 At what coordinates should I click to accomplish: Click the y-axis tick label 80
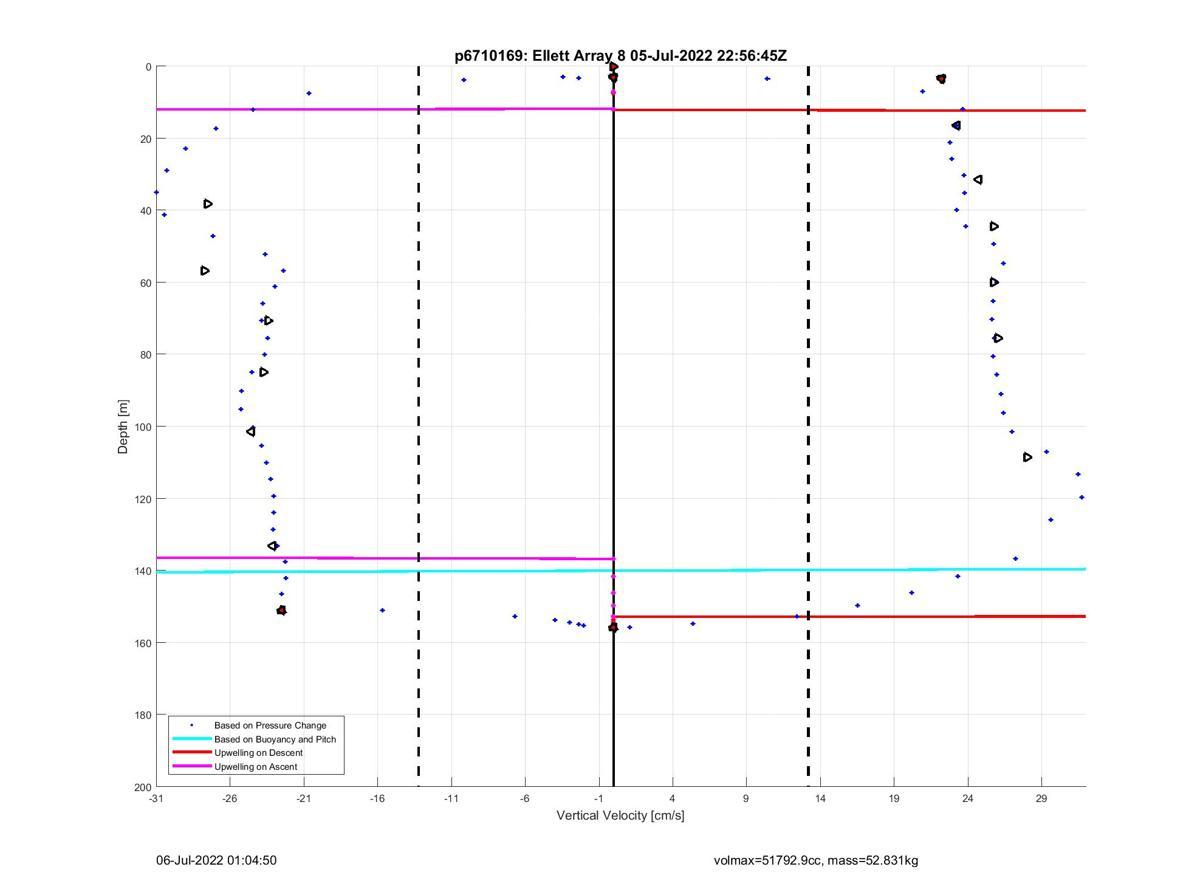pos(146,355)
